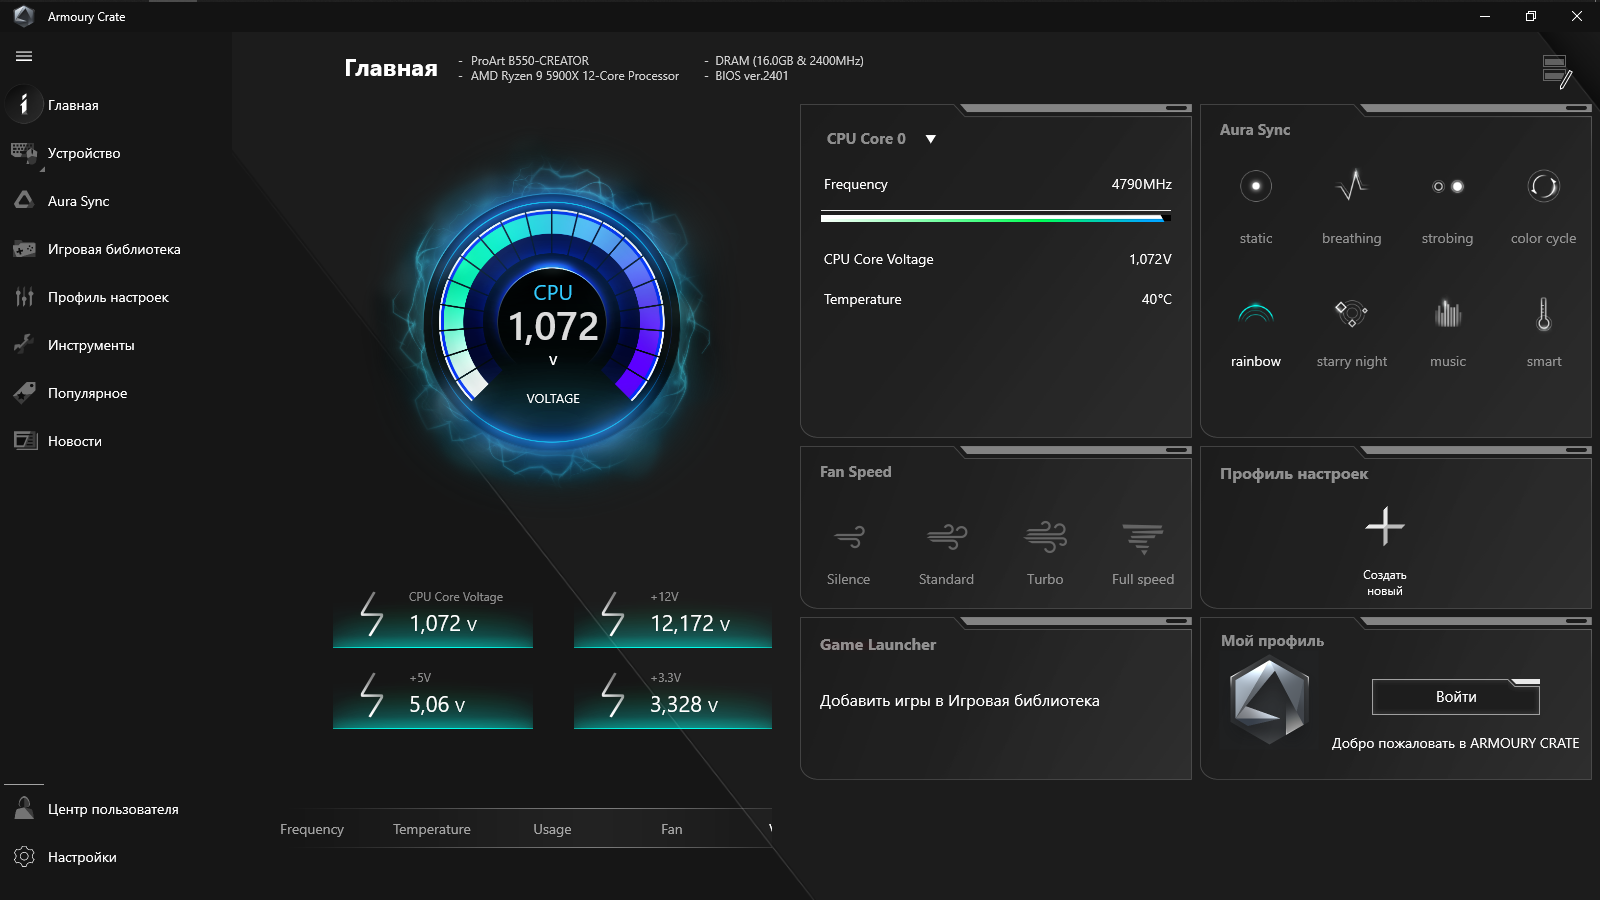1600x900 pixels.
Task: Expand the Устройство submenu in the sidebar
Action: point(84,153)
